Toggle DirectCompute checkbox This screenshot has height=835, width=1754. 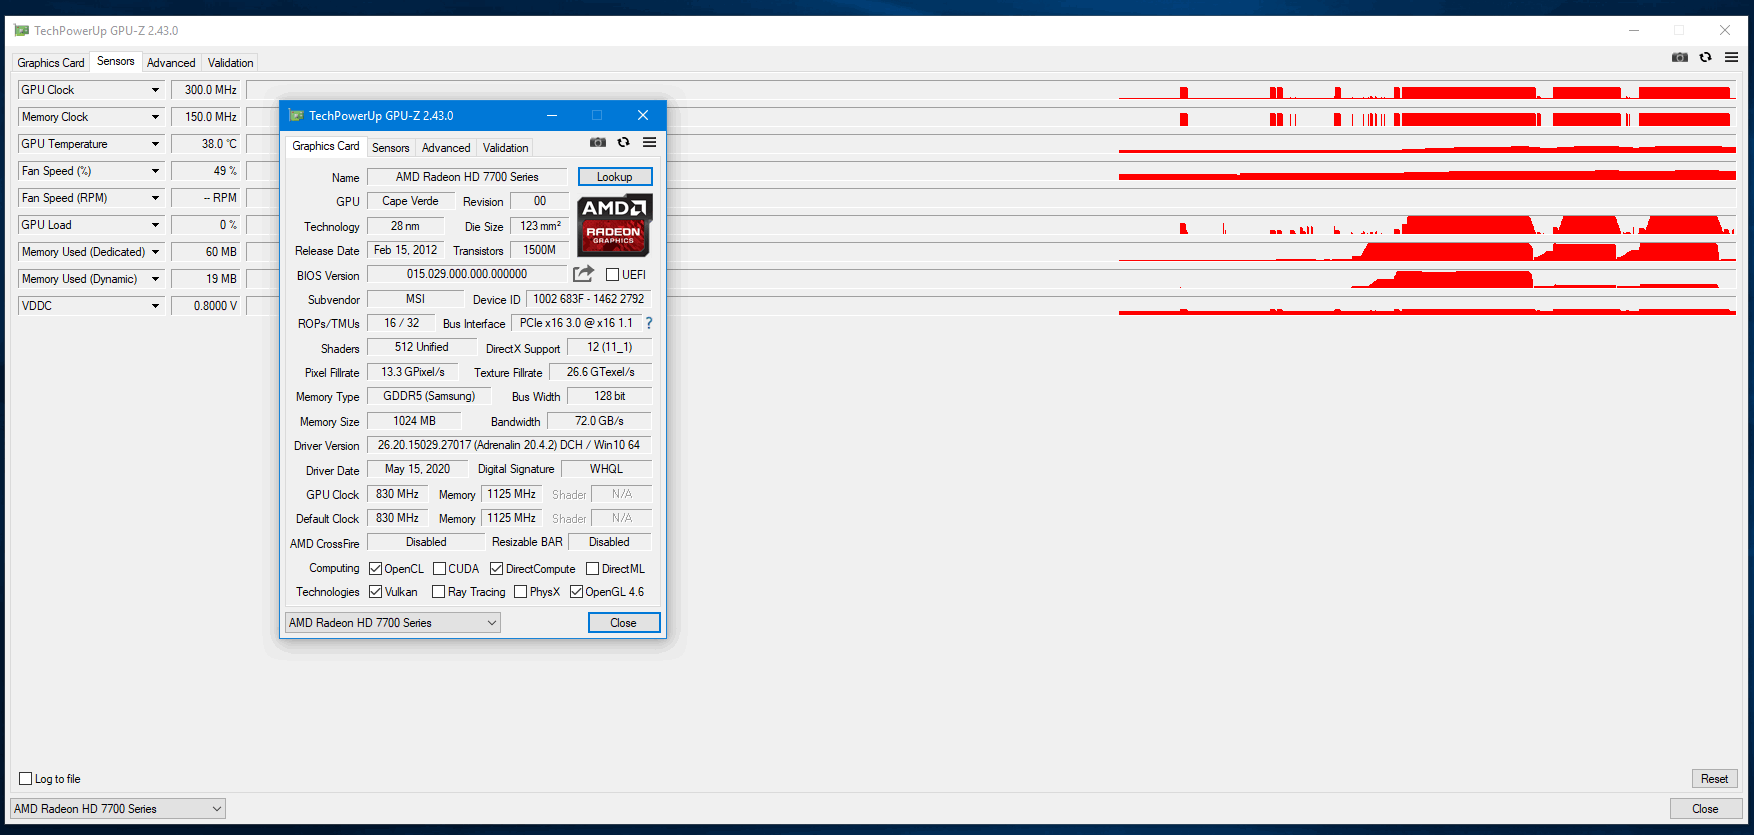[x=496, y=568]
